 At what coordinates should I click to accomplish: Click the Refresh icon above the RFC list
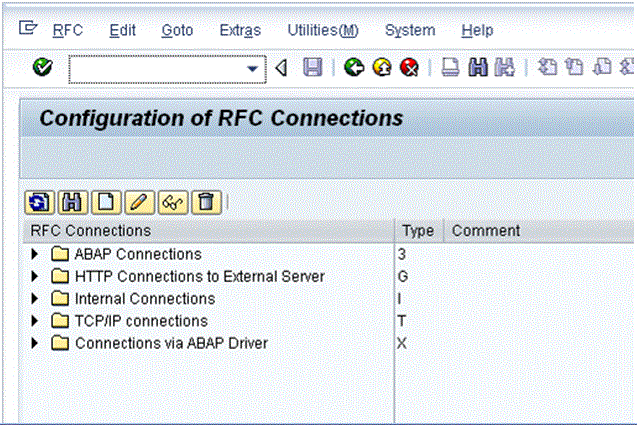point(39,202)
